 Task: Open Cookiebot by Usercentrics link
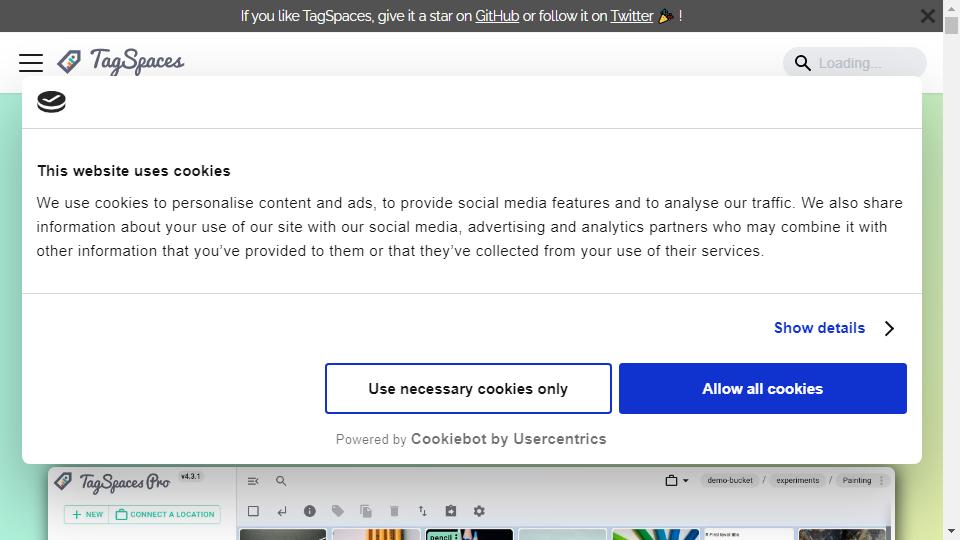click(509, 439)
